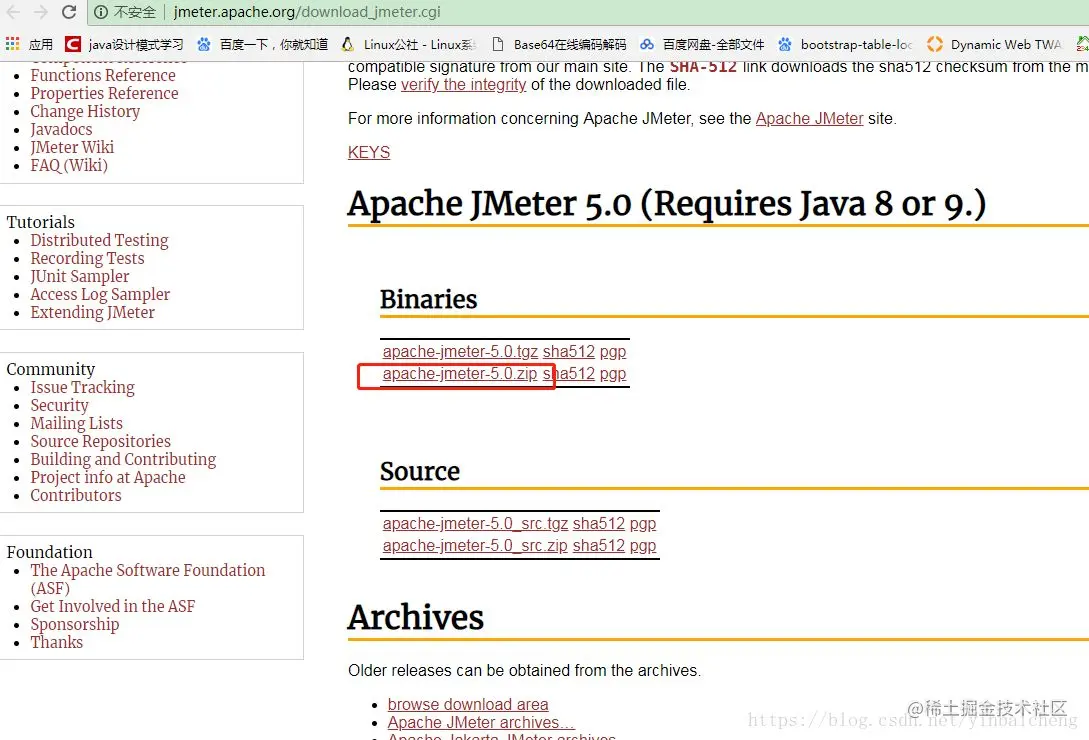This screenshot has width=1089, height=740.
Task: Open Issue Tracking community link
Action: click(x=83, y=388)
